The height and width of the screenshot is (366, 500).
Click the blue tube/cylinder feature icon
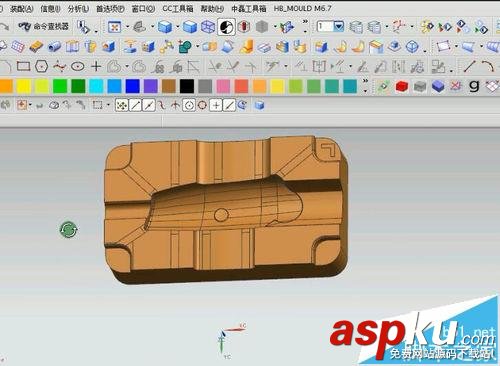54,47
